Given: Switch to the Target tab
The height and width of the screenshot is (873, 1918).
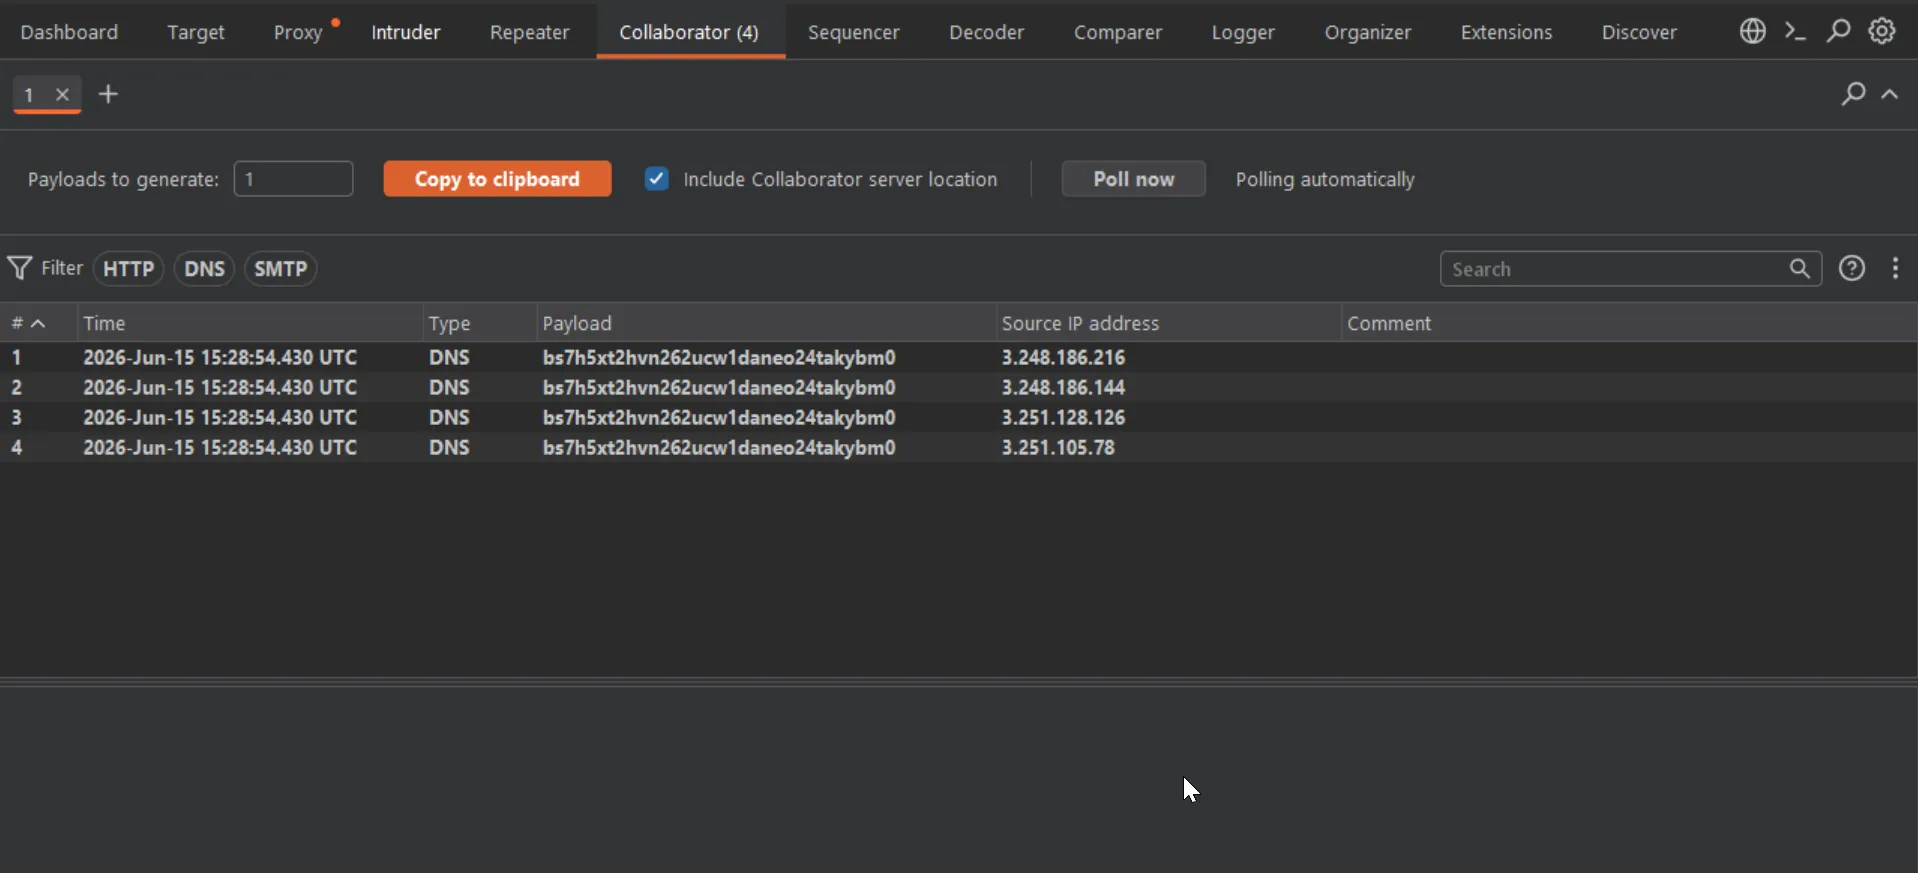Looking at the screenshot, I should 196,32.
